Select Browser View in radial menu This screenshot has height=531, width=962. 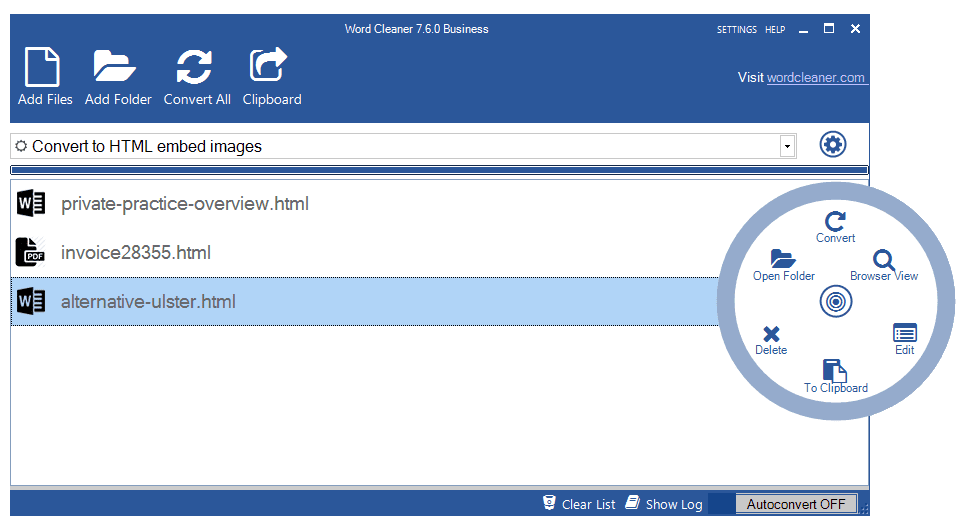click(x=883, y=266)
